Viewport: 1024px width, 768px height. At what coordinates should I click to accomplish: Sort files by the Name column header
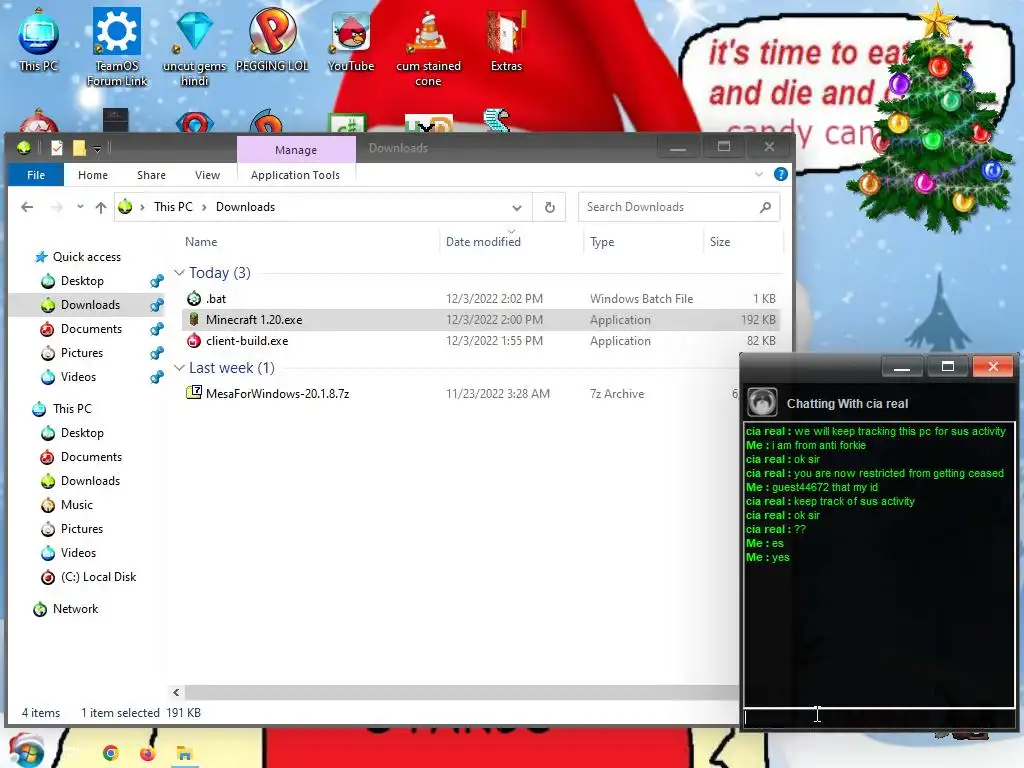[x=201, y=242]
